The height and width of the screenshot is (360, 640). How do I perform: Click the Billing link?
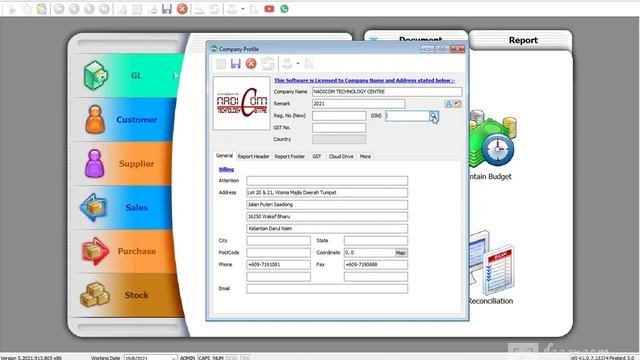(x=226, y=169)
